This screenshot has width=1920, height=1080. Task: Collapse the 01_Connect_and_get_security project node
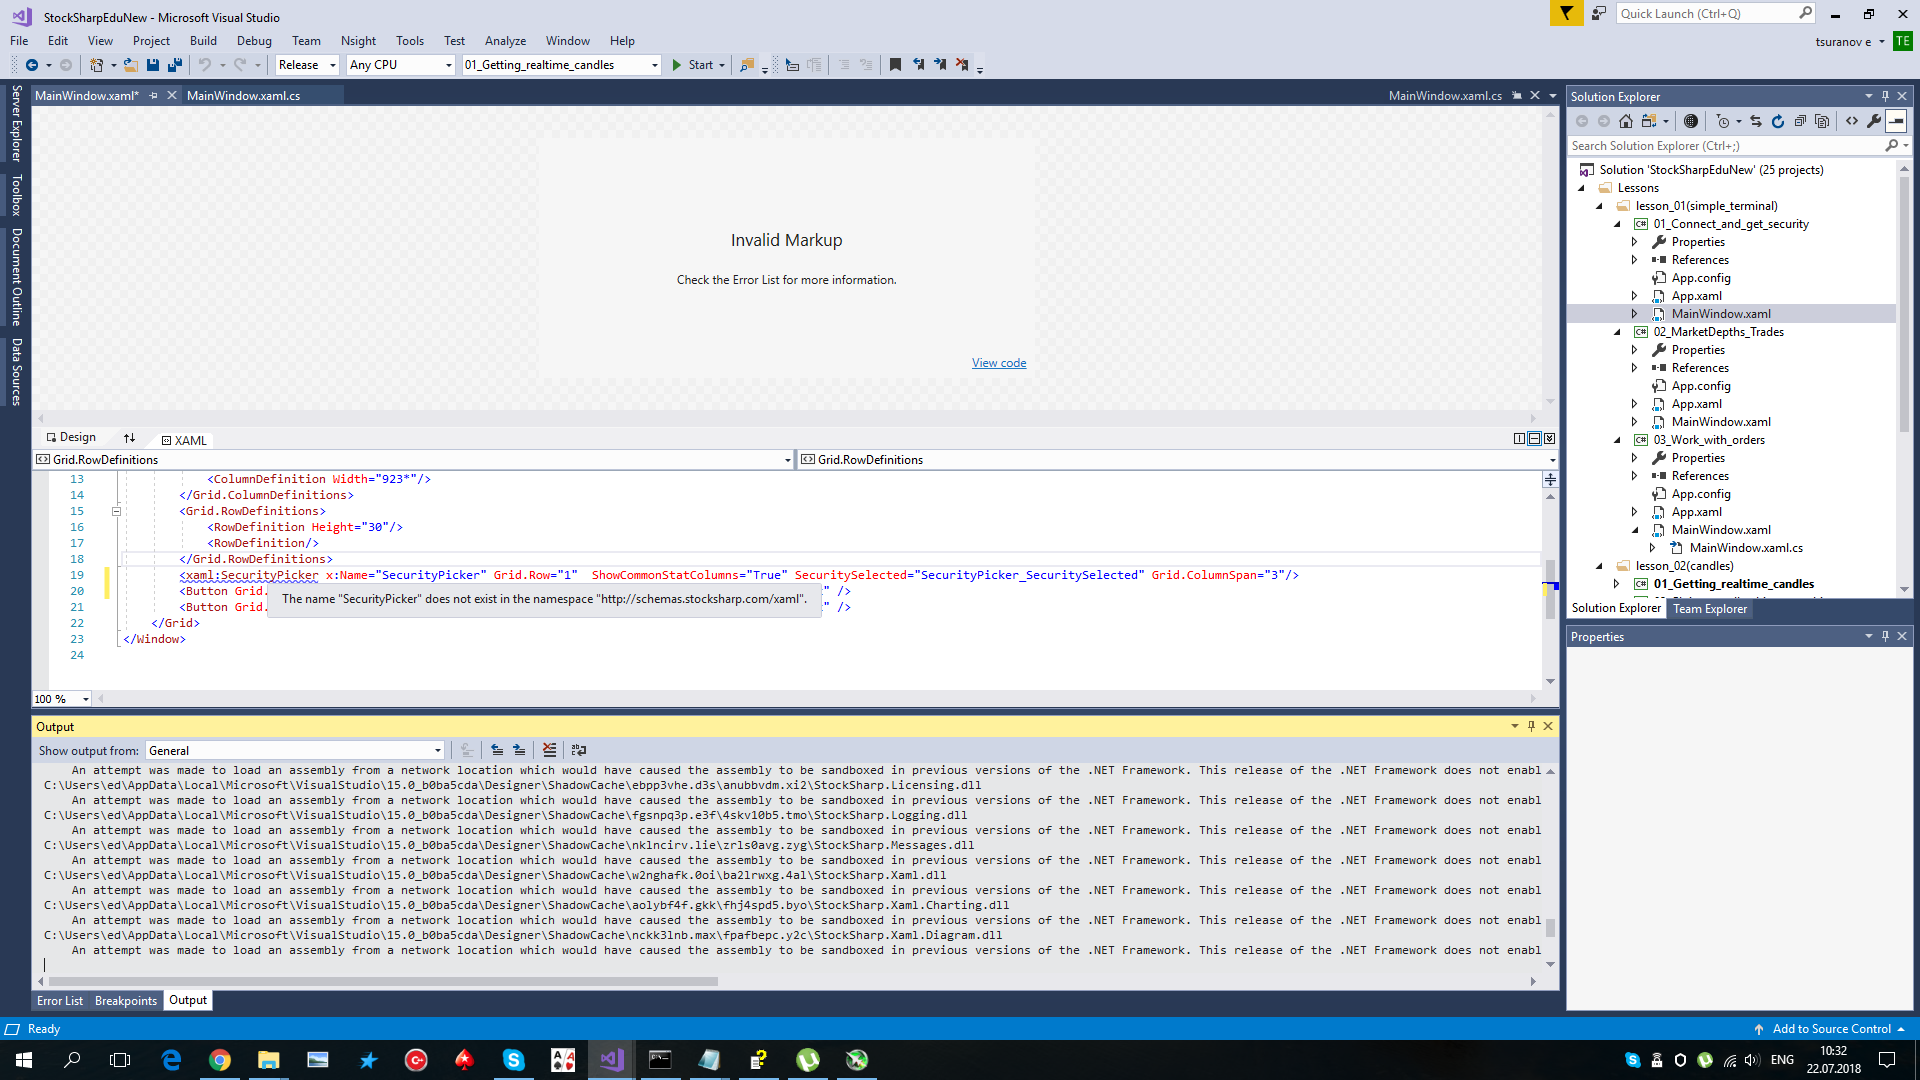click(1617, 224)
